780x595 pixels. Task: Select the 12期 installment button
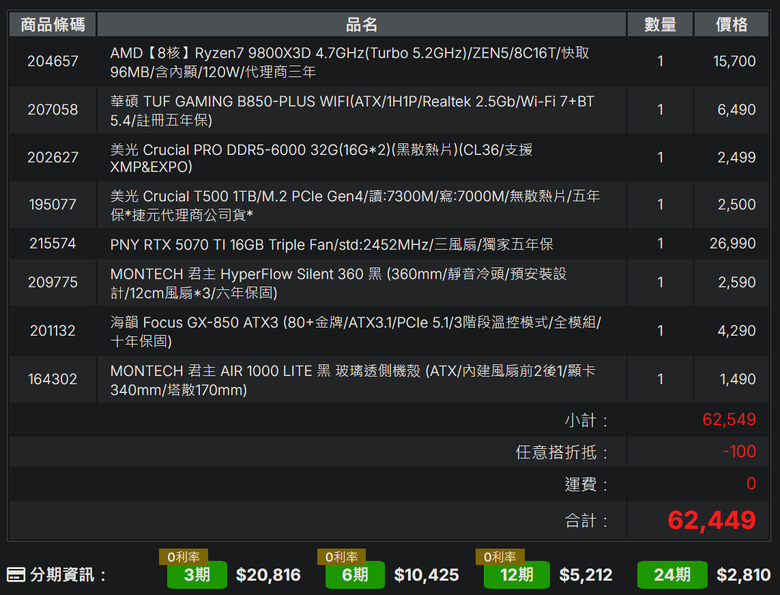516,575
